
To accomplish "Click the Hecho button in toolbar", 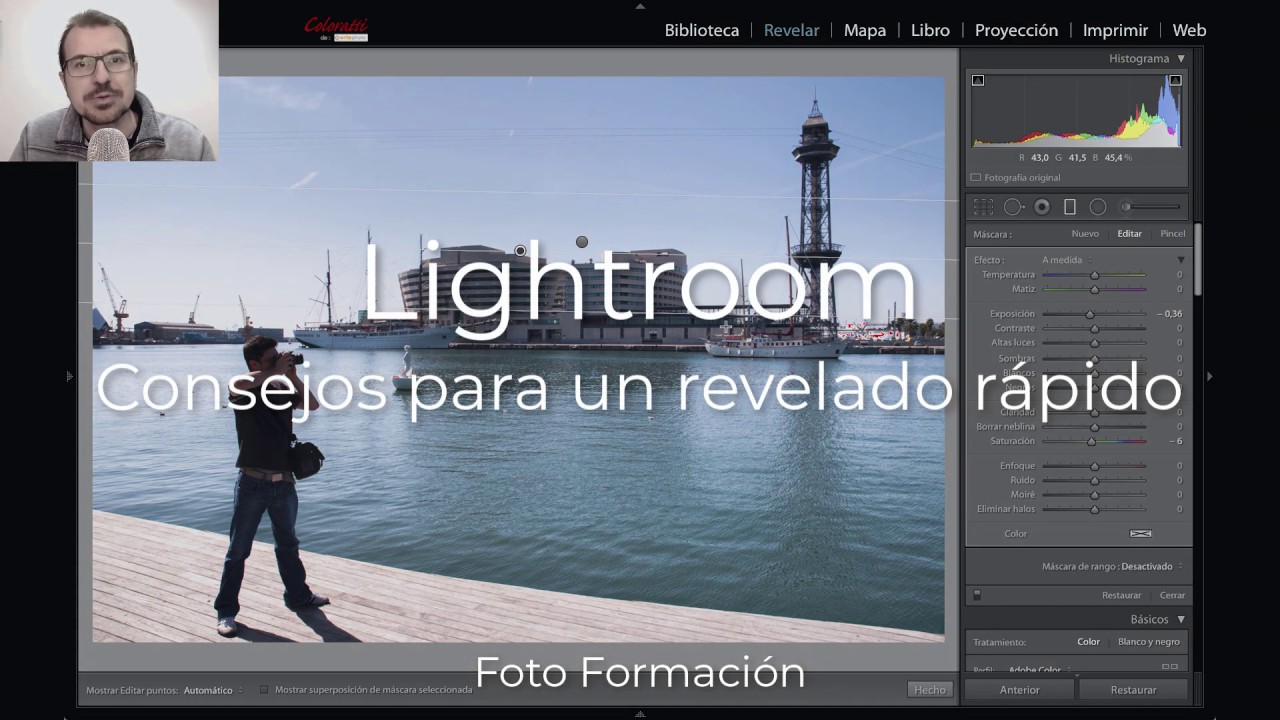I will [x=929, y=690].
